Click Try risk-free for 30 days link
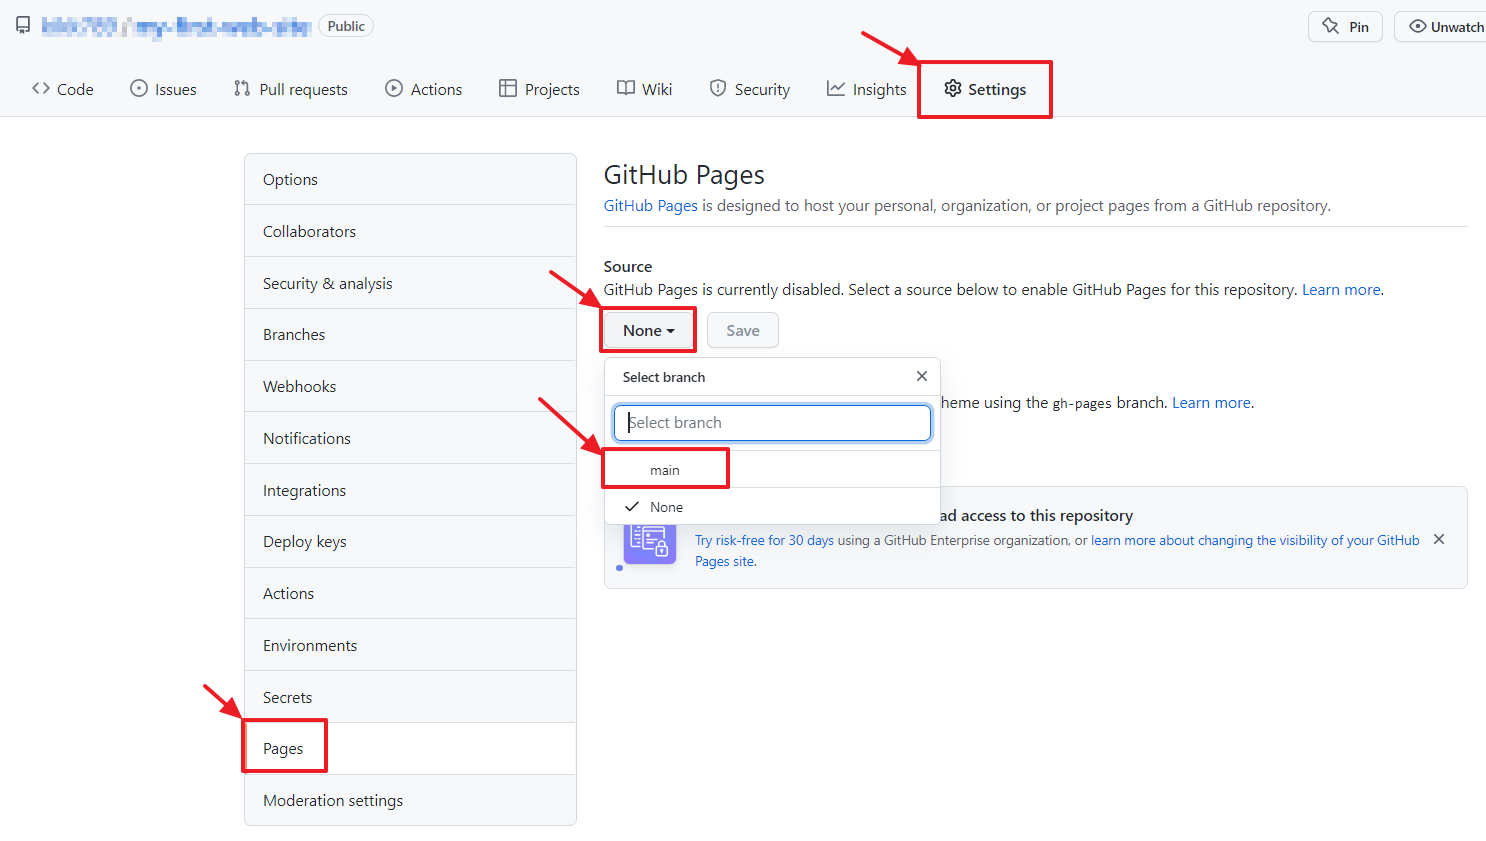The image size is (1486, 841). 765,540
